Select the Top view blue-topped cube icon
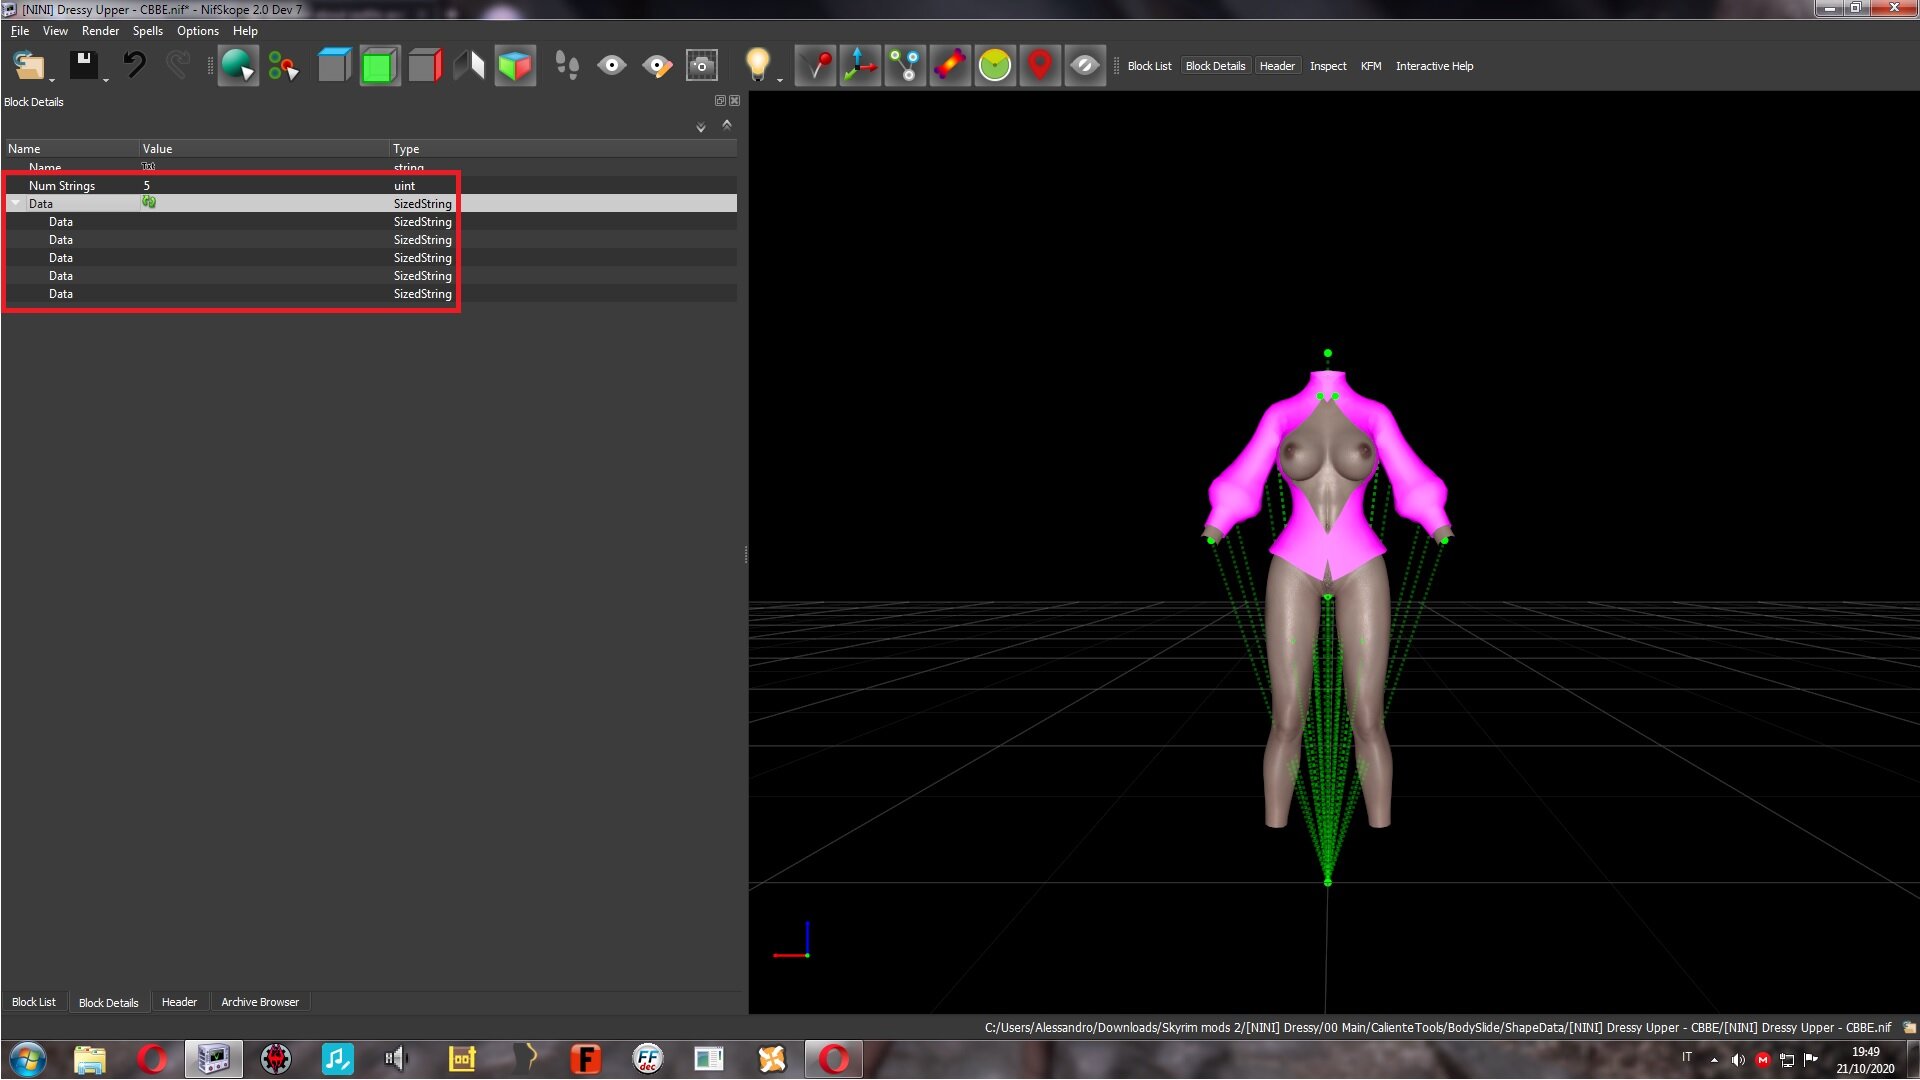Screen dimensions: 1920x1080 click(334, 66)
